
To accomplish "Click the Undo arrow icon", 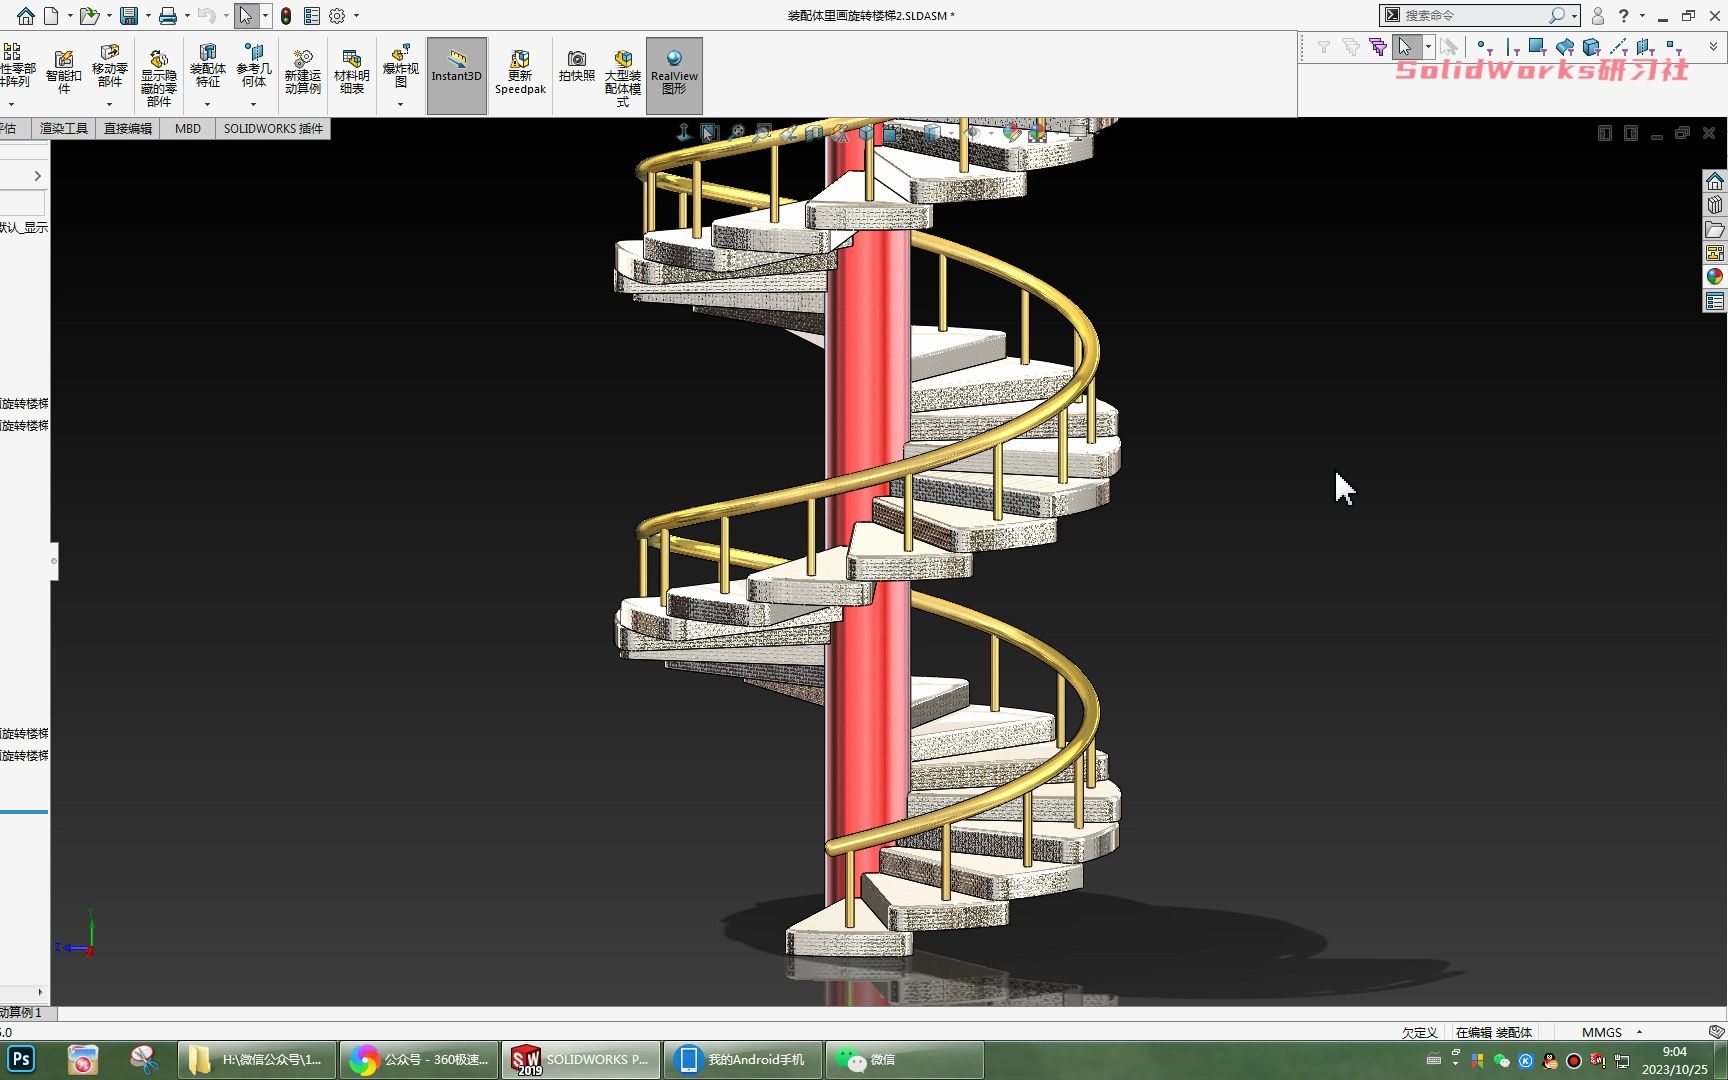I will tap(206, 16).
